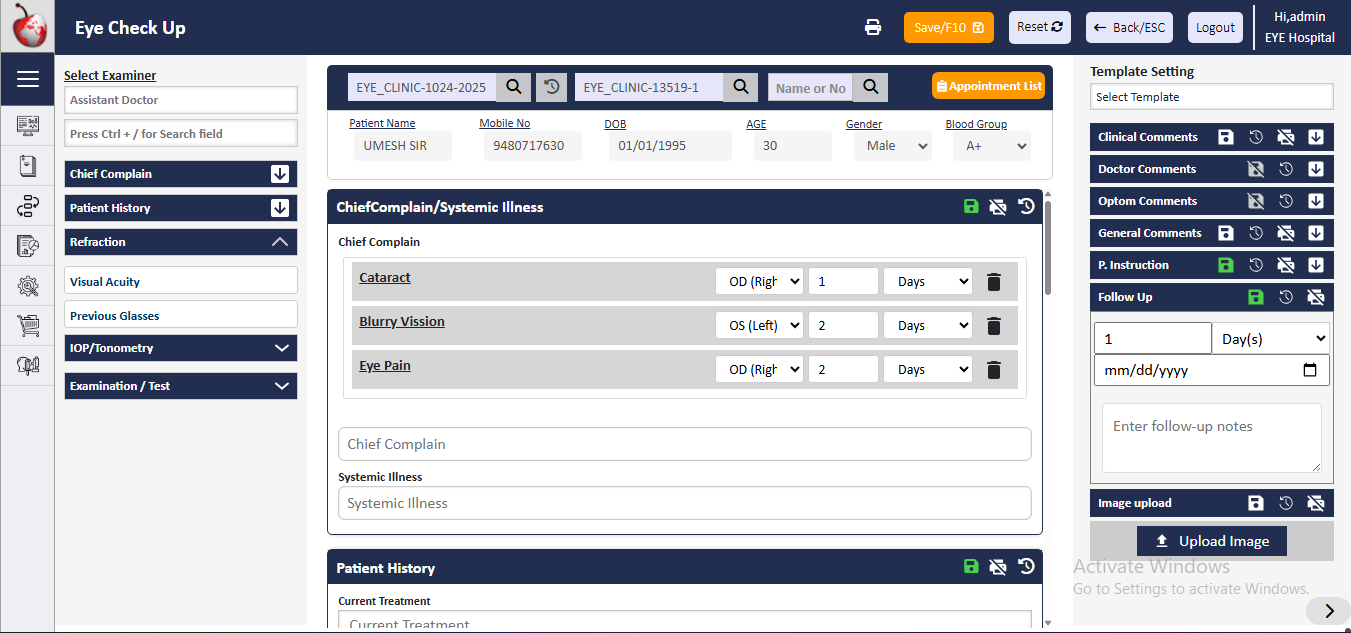
Task: Open history for Patient History section
Action: tap(1026, 567)
